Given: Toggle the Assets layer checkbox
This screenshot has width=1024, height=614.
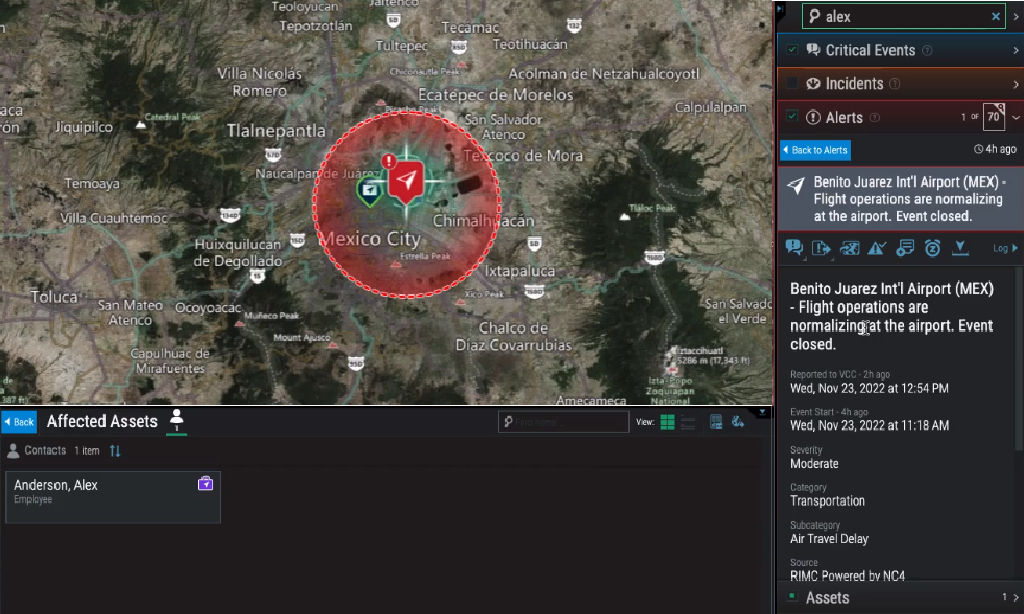Looking at the screenshot, I should (x=792, y=596).
